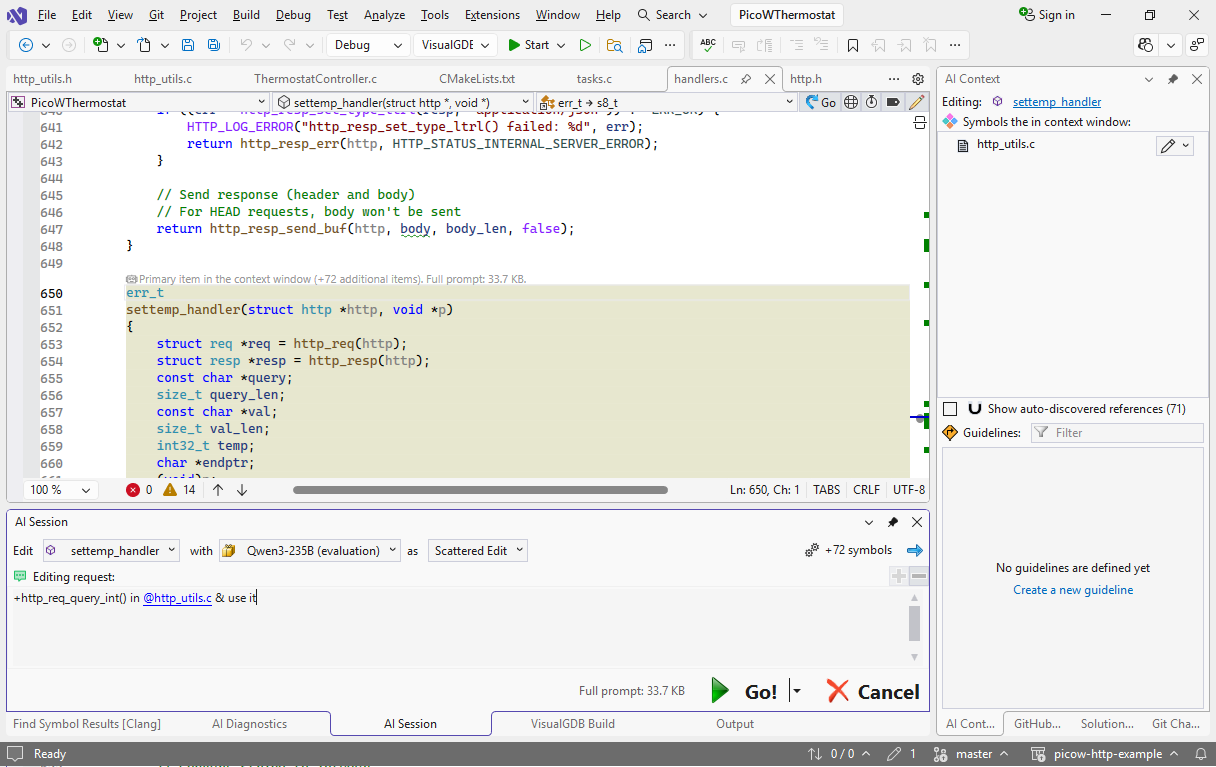The image size is (1216, 767).
Task: Click the Find in Files toolbar icon
Action: [x=614, y=45]
